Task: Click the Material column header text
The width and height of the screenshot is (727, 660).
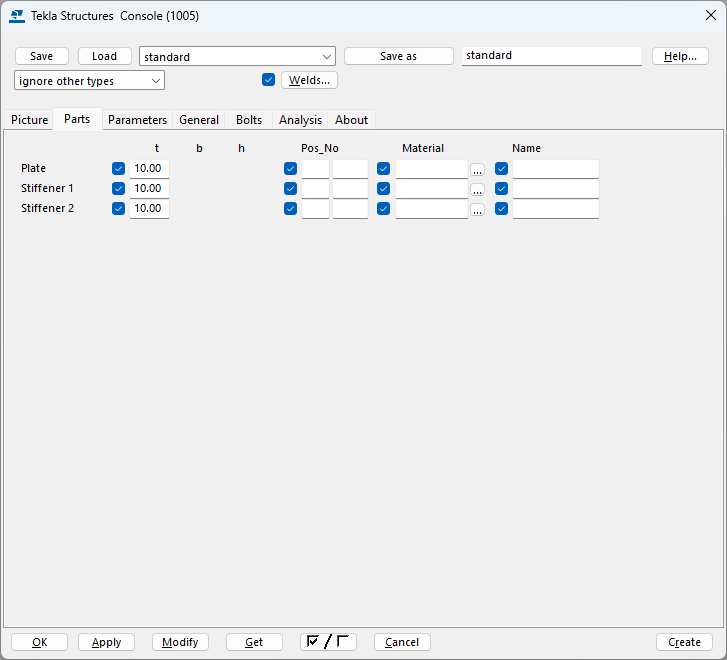Action: 423,148
